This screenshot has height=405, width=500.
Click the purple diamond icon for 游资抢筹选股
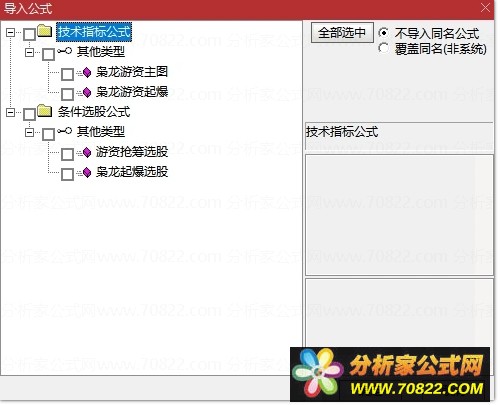coord(87,152)
